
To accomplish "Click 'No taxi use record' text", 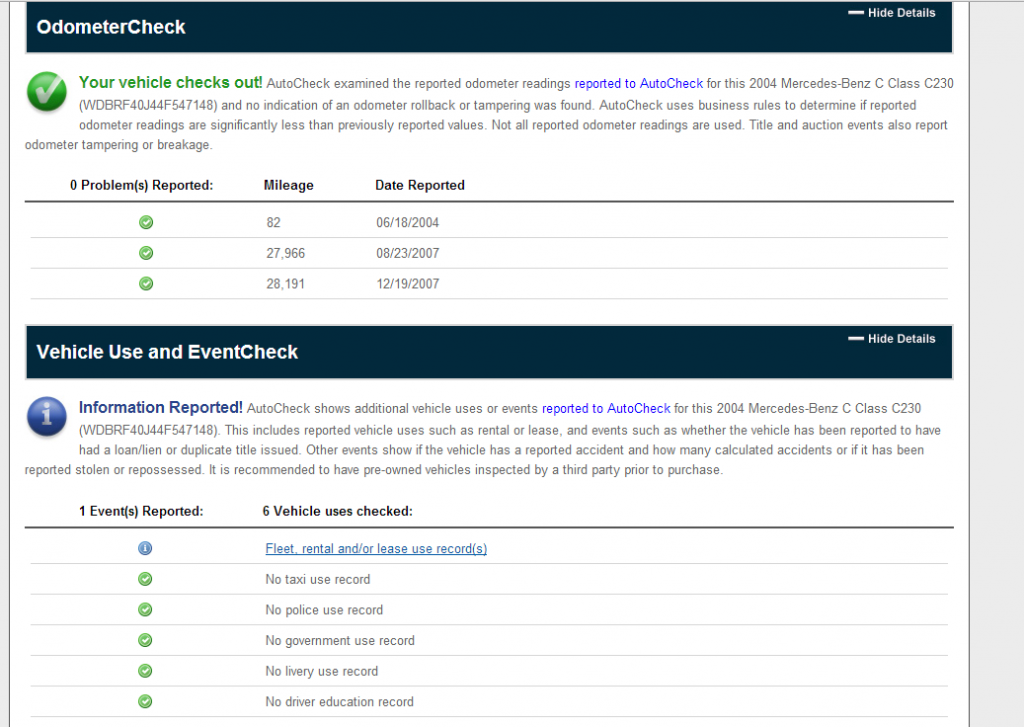I will click(317, 579).
